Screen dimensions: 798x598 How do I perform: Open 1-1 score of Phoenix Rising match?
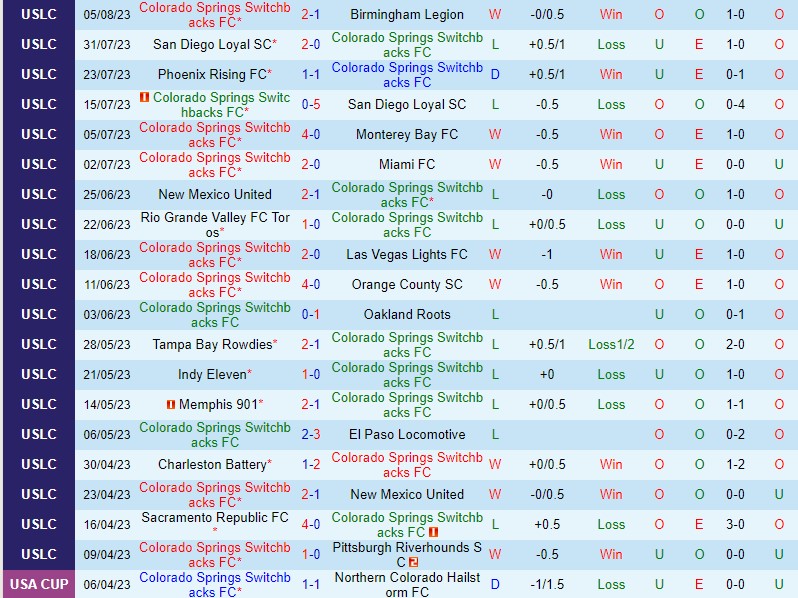(x=310, y=74)
